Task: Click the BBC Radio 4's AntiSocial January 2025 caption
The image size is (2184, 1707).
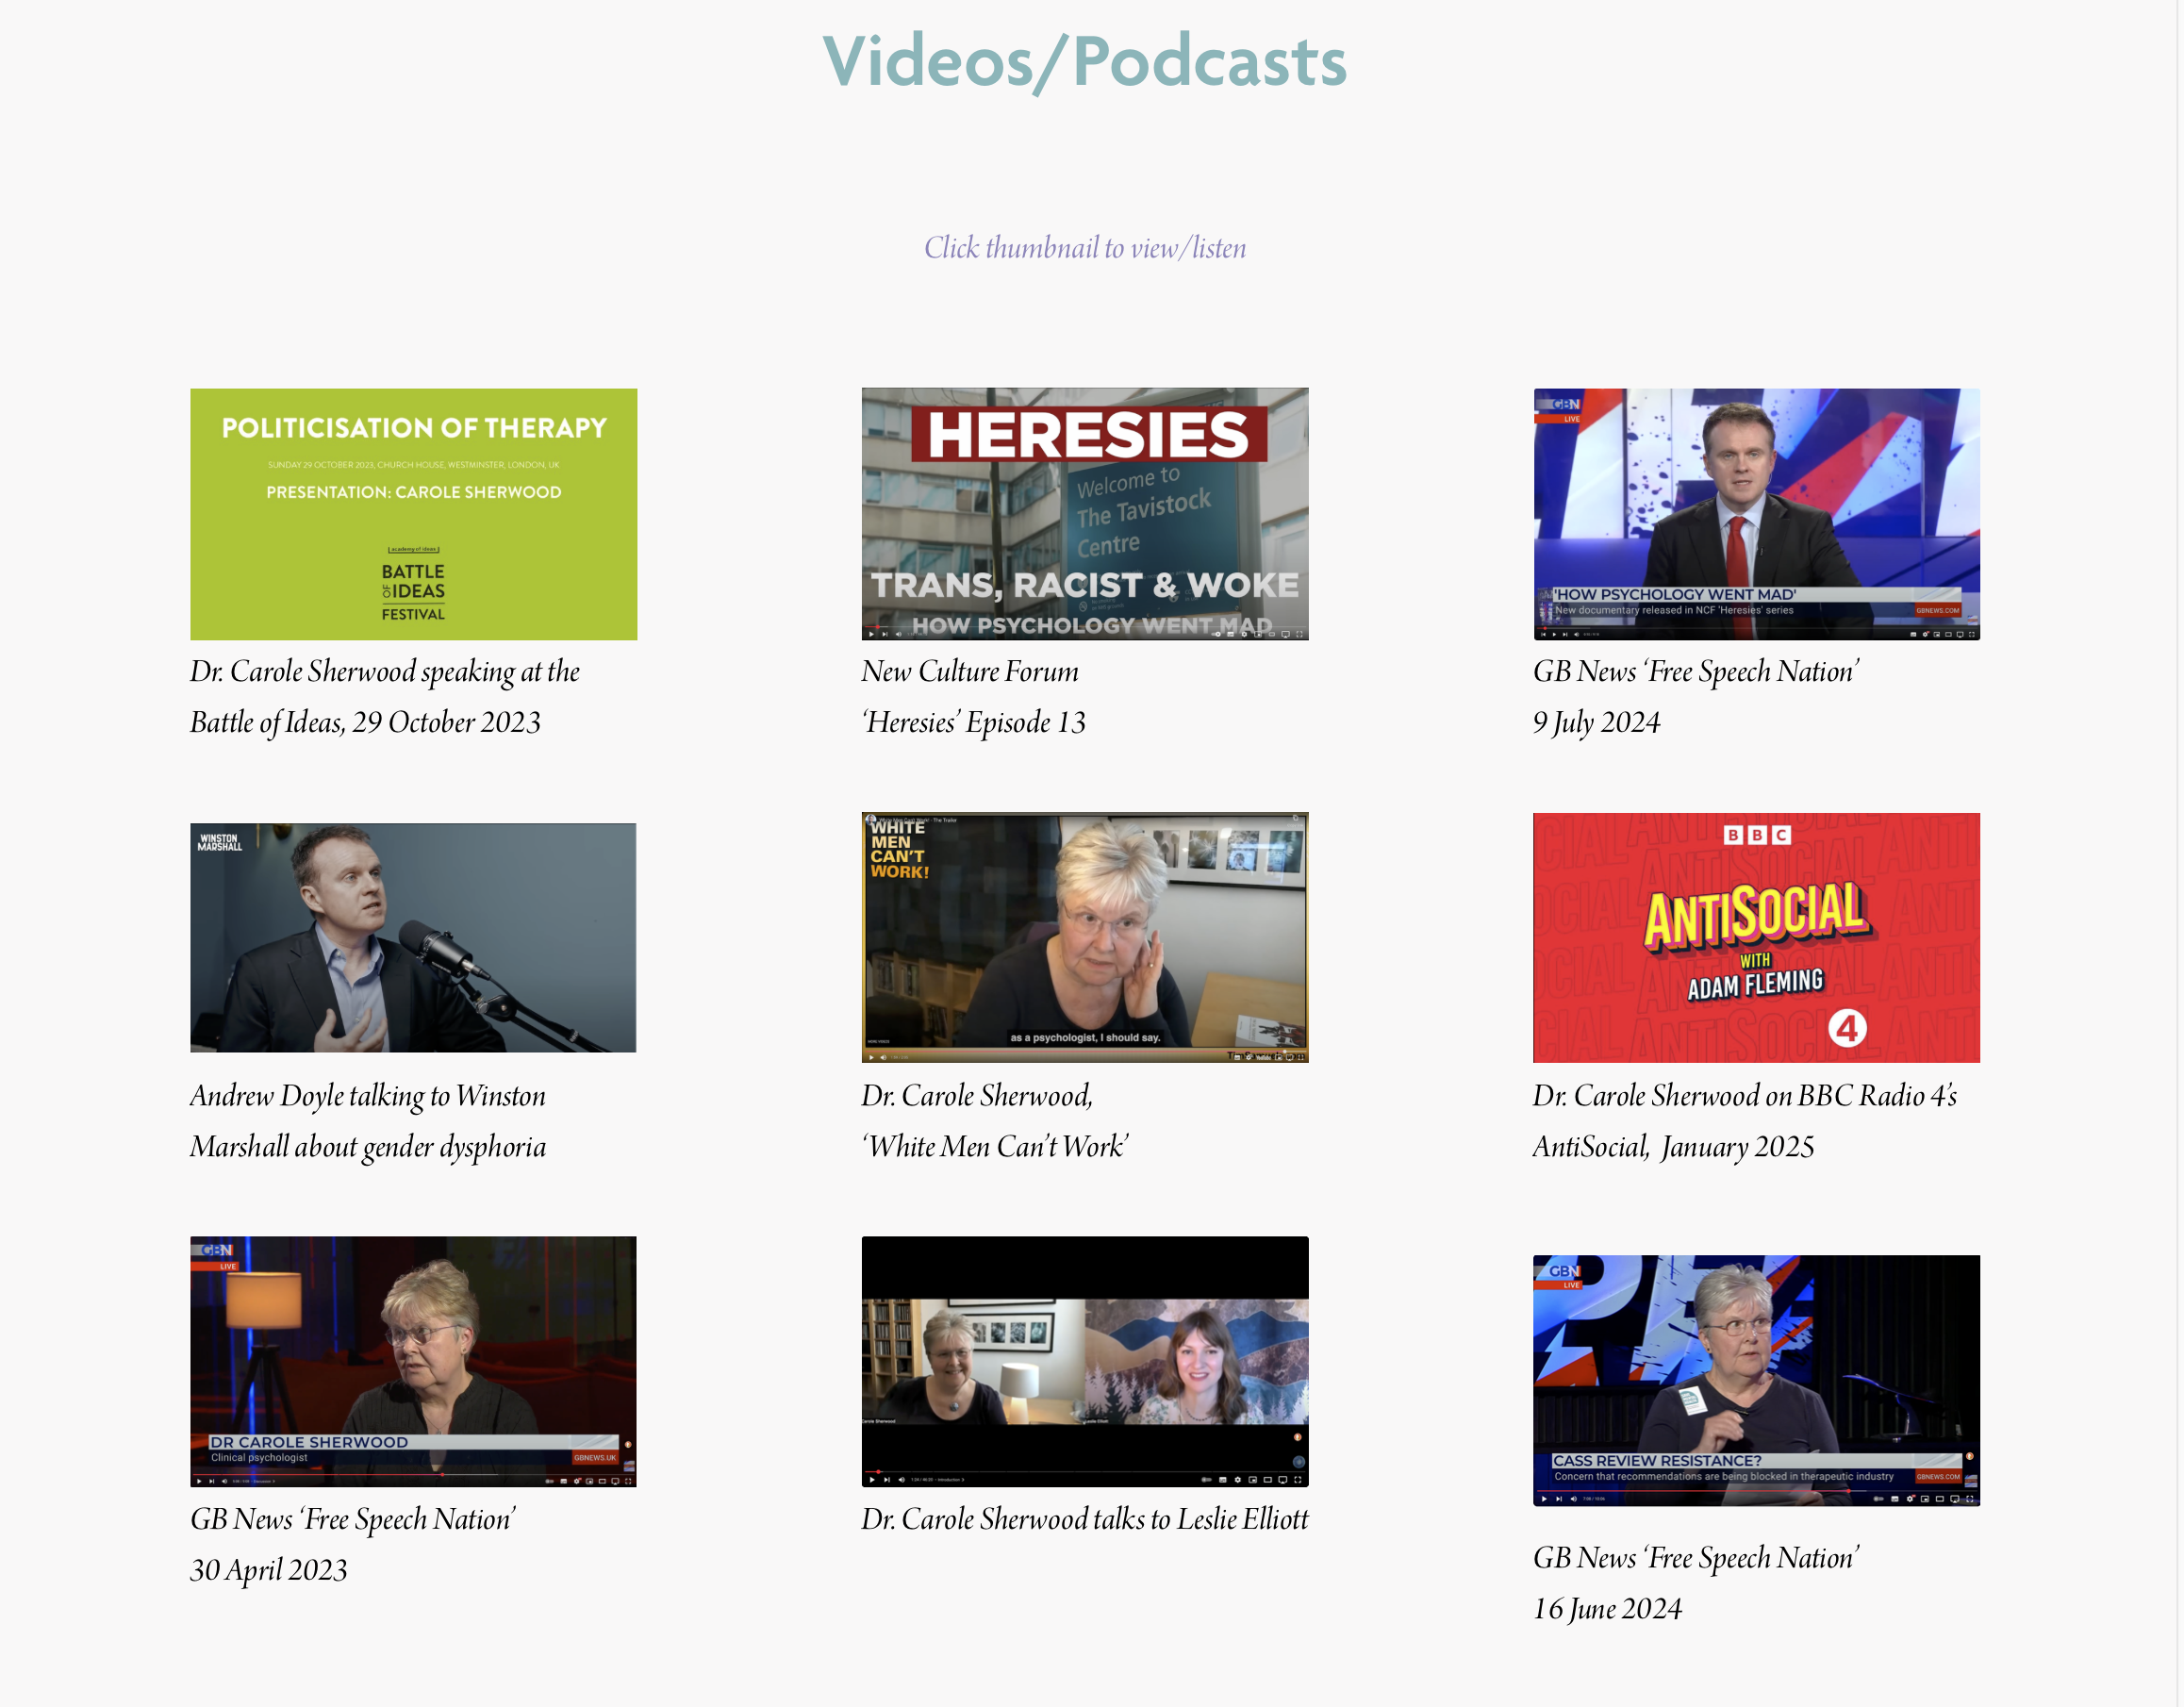Action: [1744, 1121]
